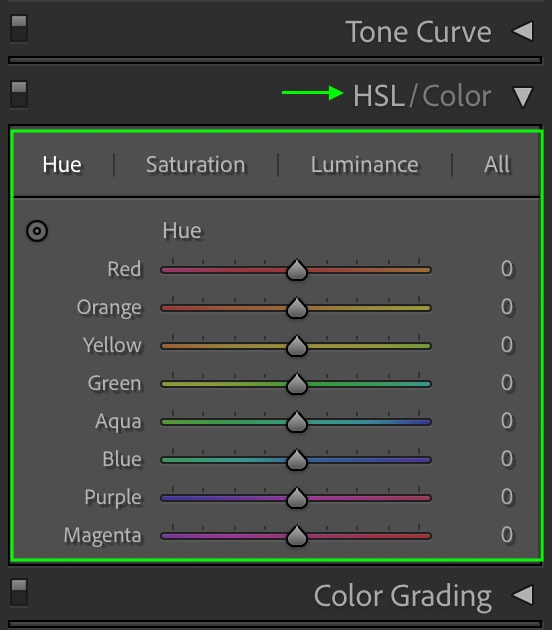Switch to Color mode label
The height and width of the screenshot is (630, 552).
coord(457,96)
